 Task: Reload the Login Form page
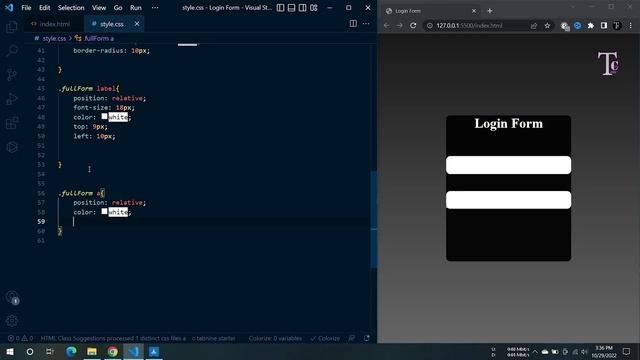[413, 26]
